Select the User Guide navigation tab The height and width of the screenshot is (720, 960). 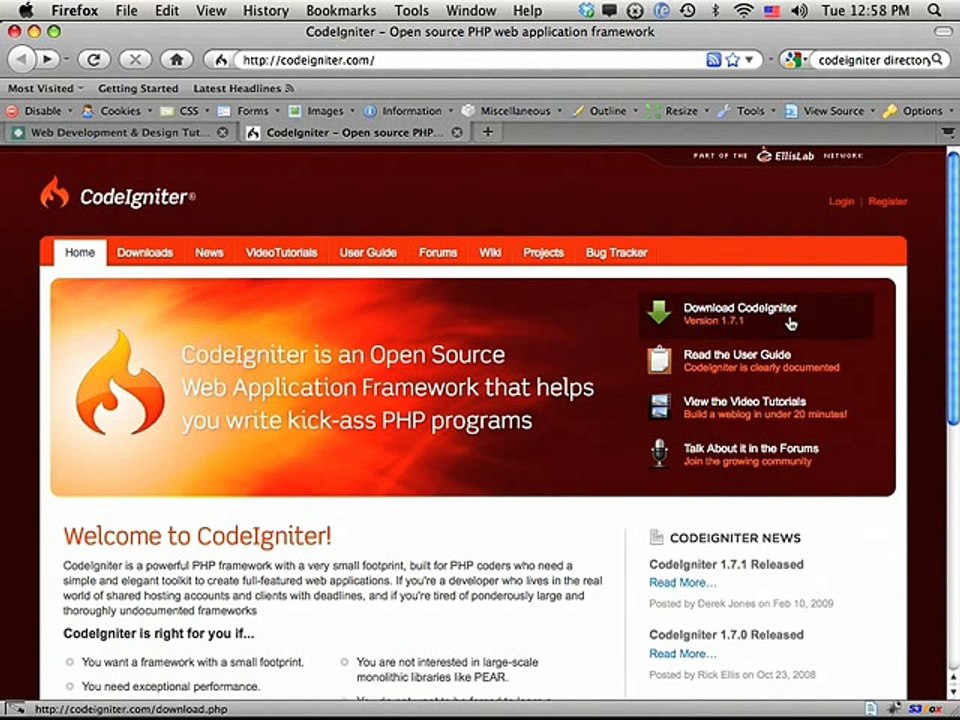(x=368, y=252)
